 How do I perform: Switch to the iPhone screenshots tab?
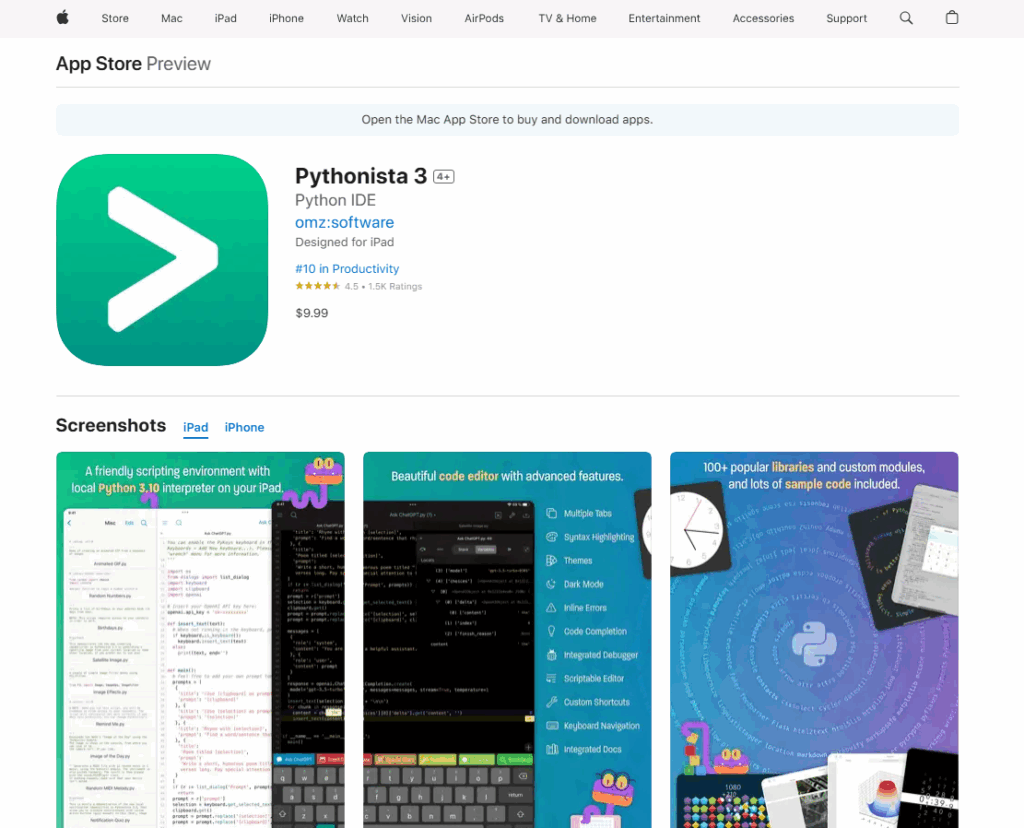[244, 427]
